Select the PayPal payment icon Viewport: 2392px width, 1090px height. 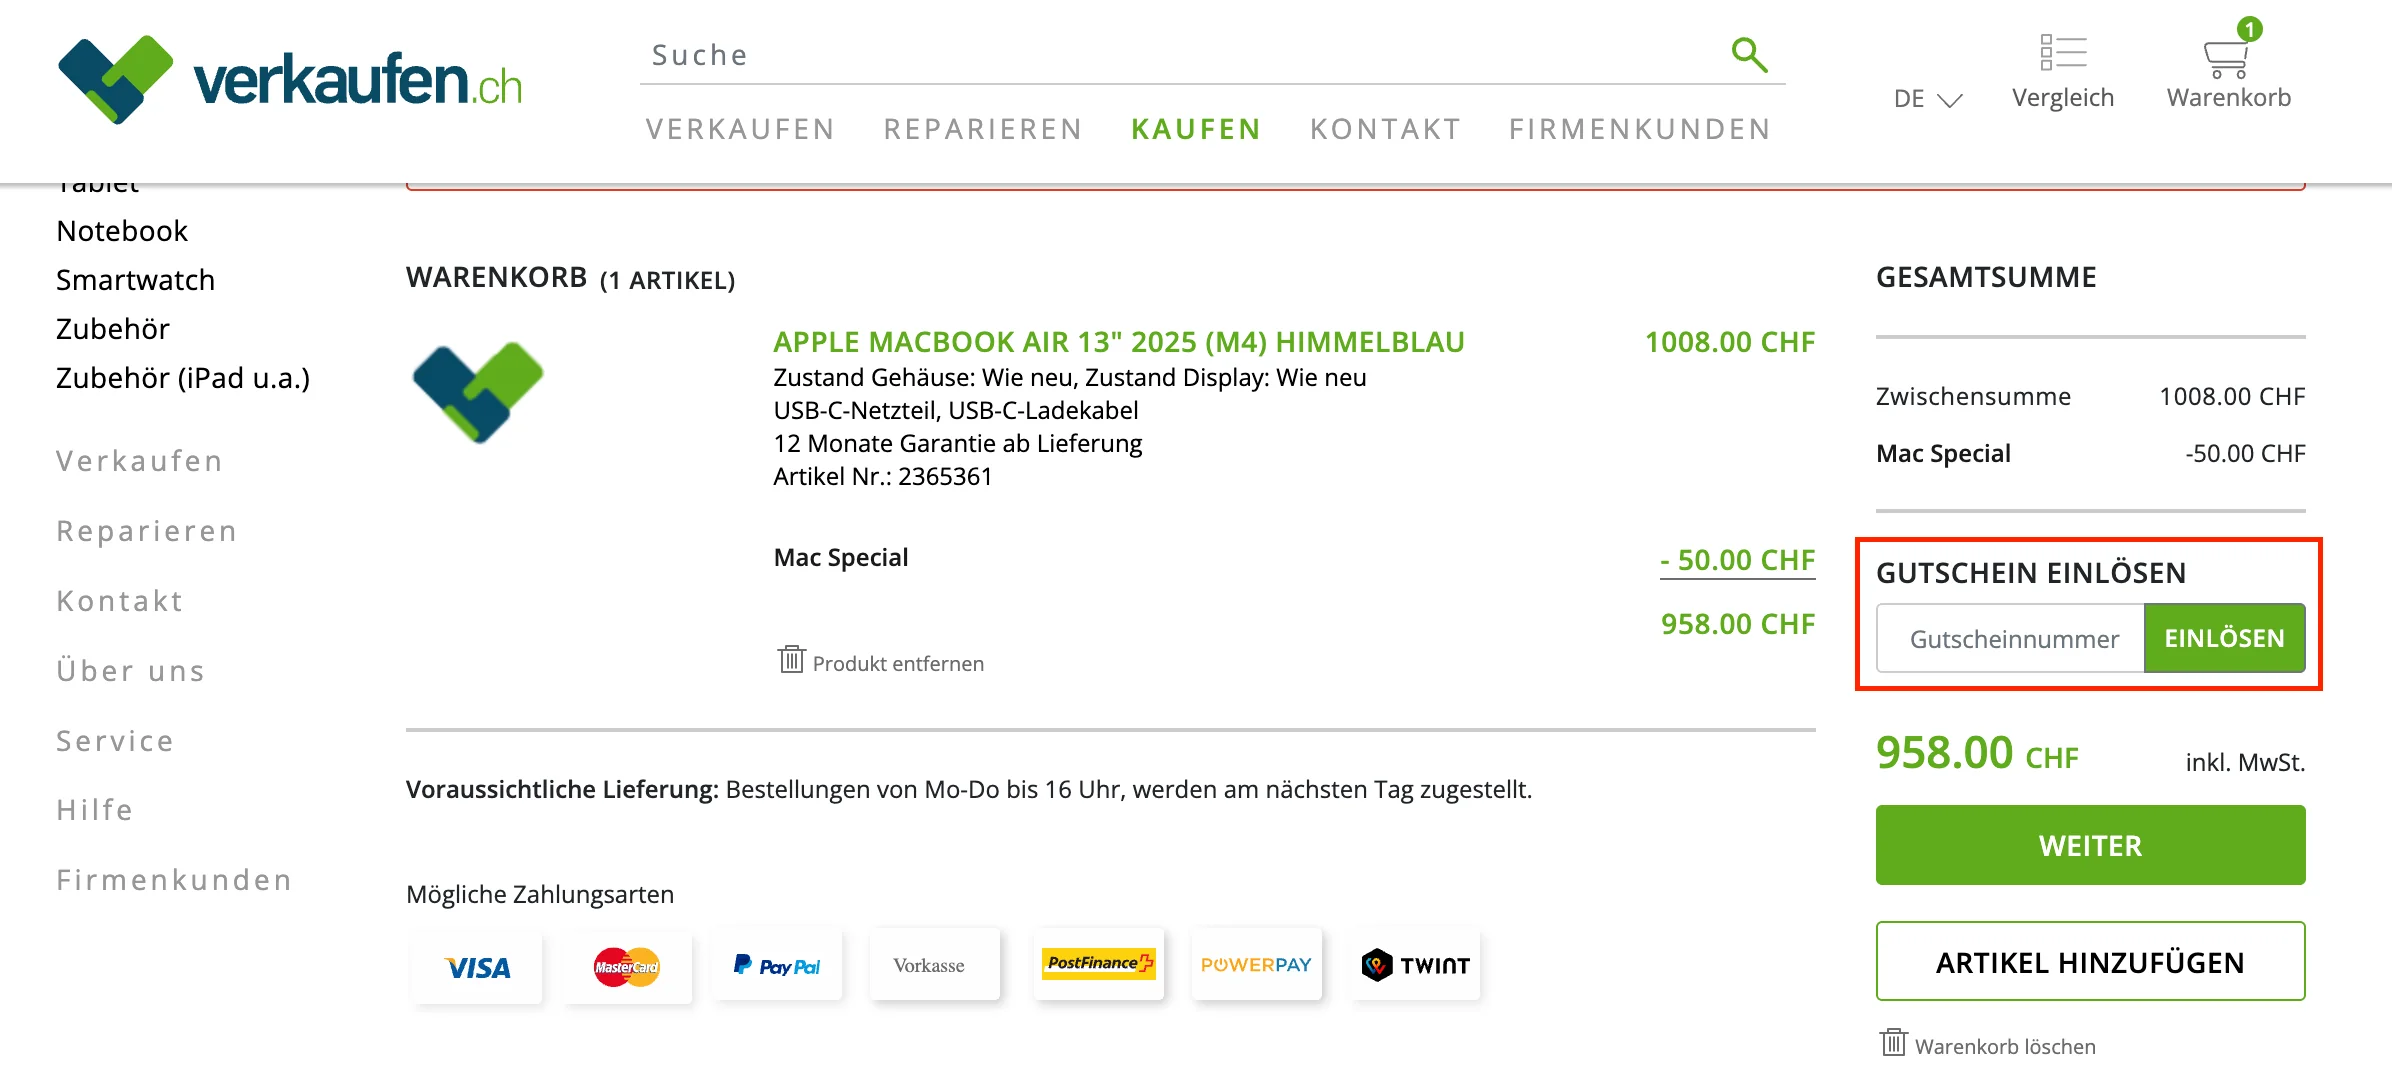(x=777, y=964)
